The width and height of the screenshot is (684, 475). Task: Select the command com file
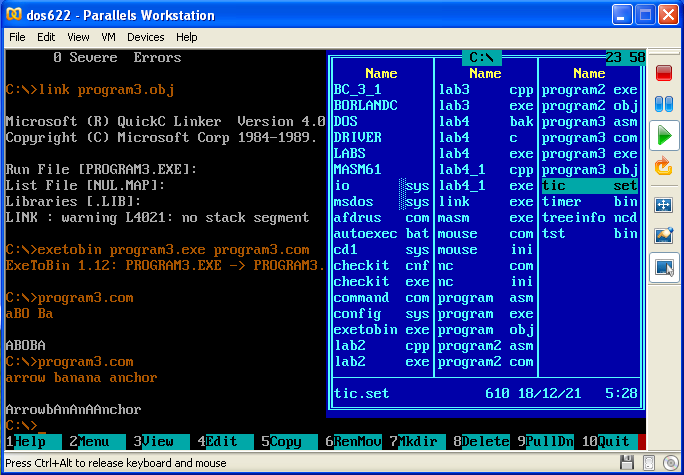coord(382,298)
